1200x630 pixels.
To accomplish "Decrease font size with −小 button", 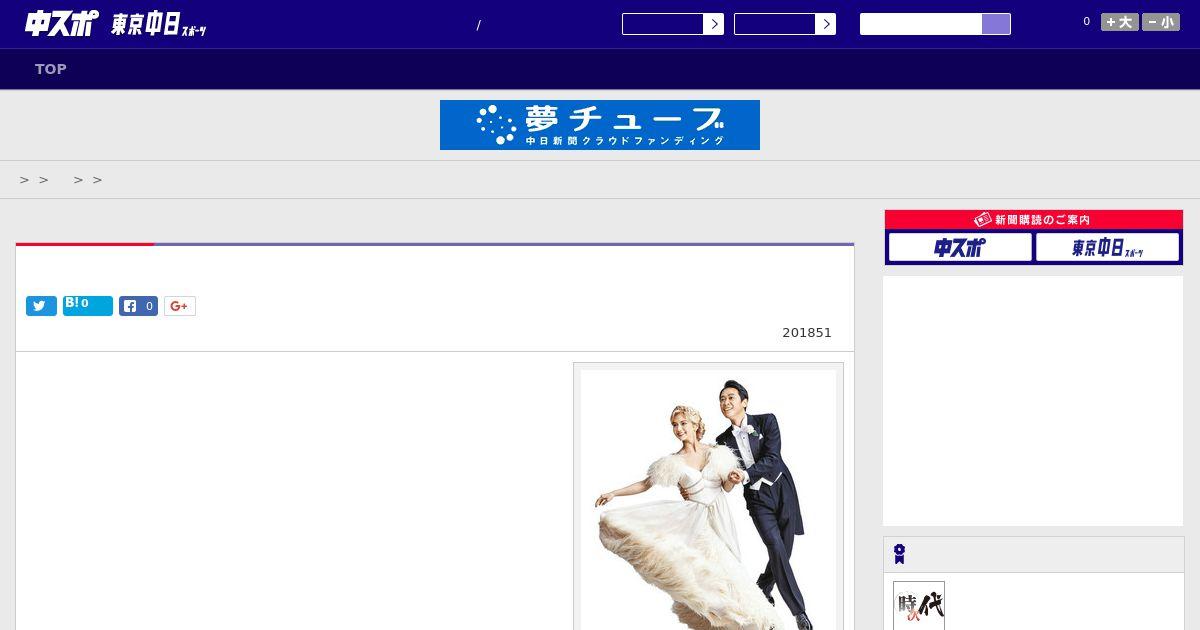I will (1161, 22).
